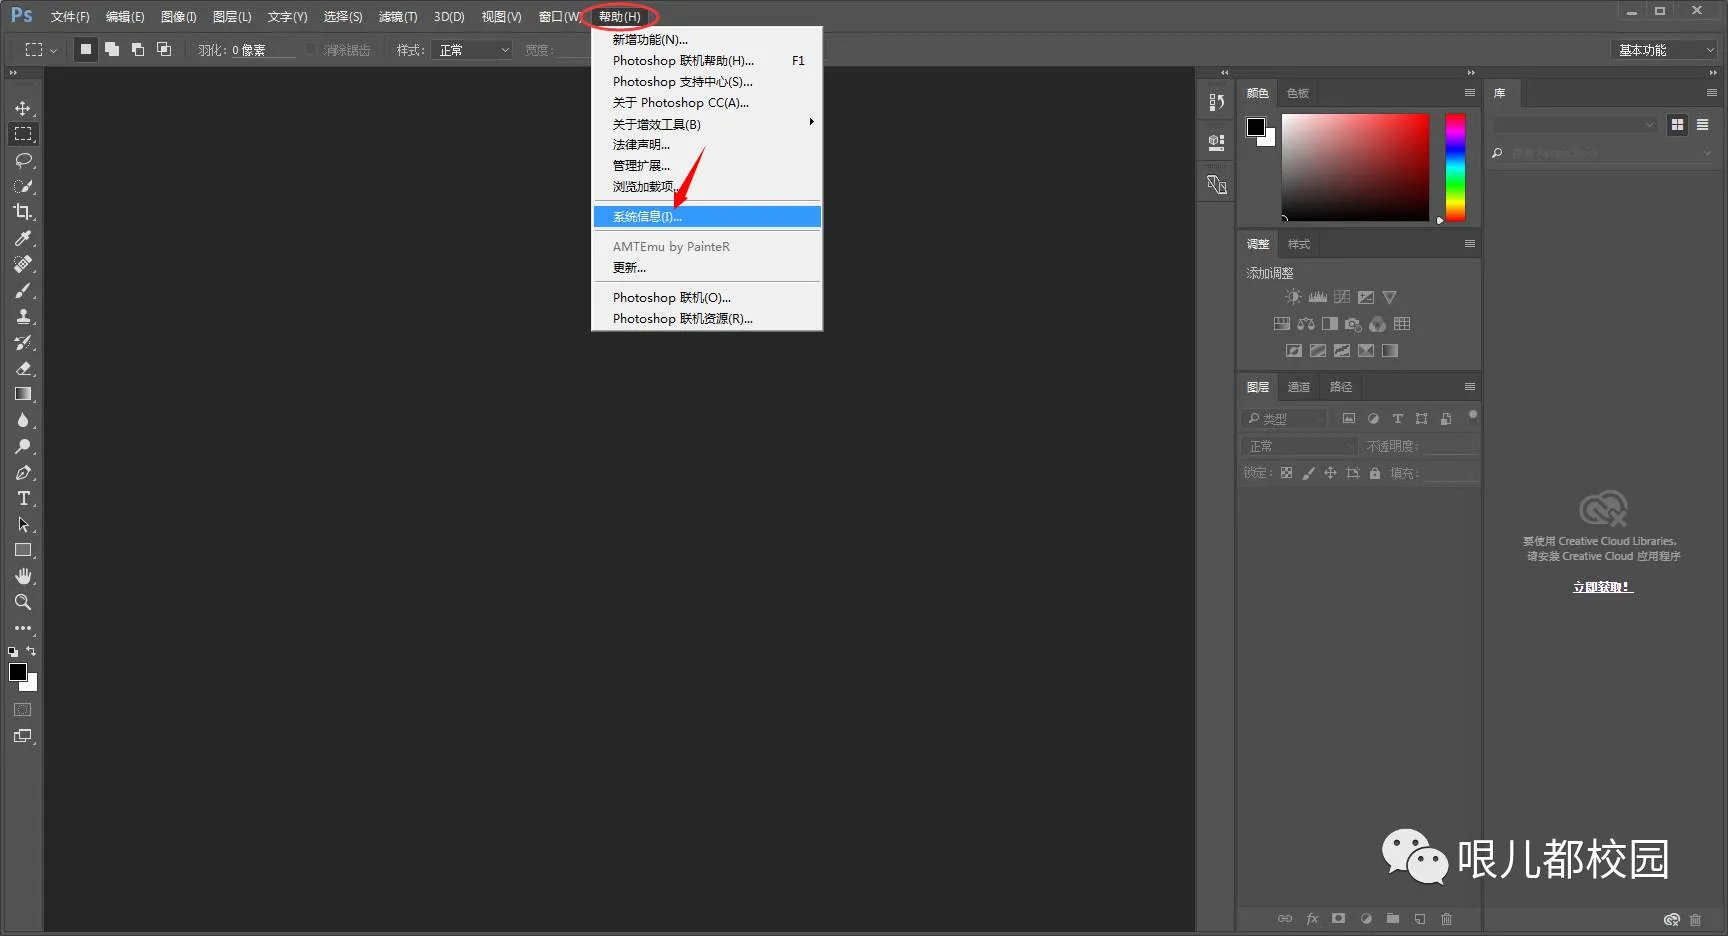
Task: Pick a color in the red color field
Action: (1355, 167)
